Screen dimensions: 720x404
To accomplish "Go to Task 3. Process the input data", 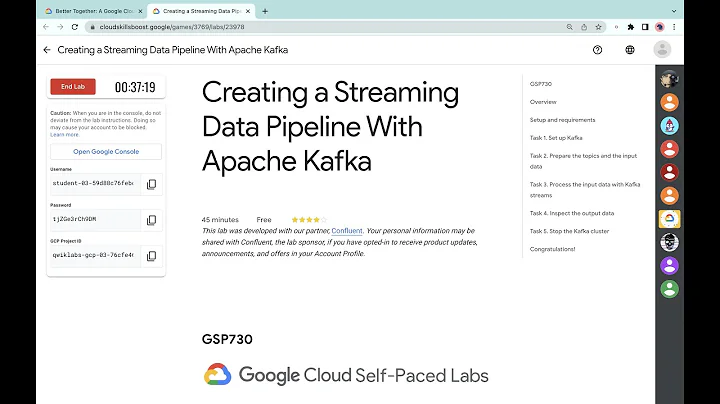I will pyautogui.click(x=585, y=190).
